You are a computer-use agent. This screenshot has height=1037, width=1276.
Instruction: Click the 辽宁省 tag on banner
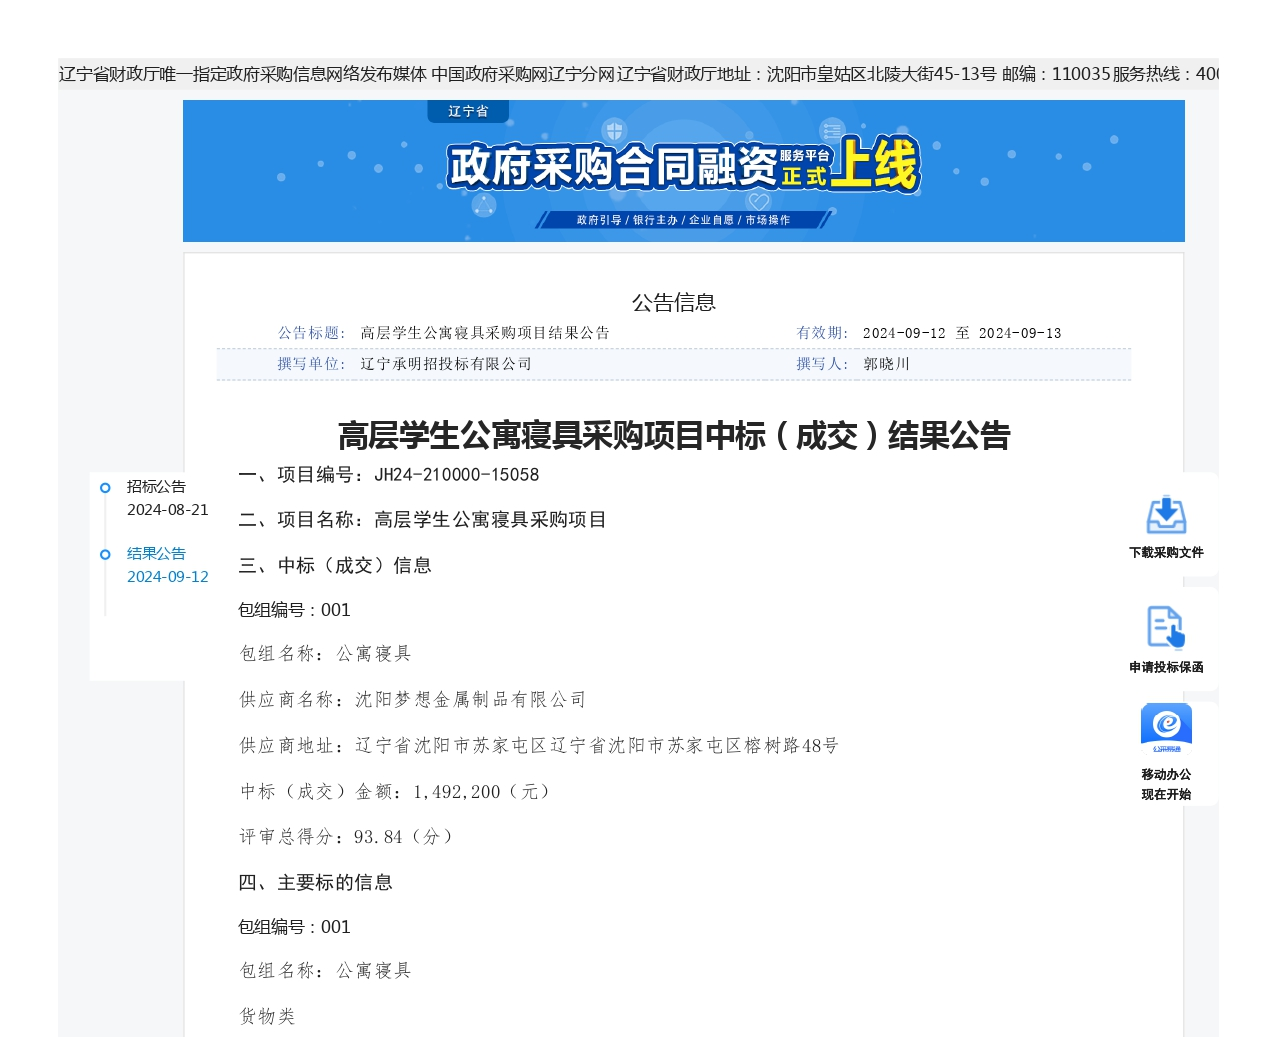coord(468,111)
